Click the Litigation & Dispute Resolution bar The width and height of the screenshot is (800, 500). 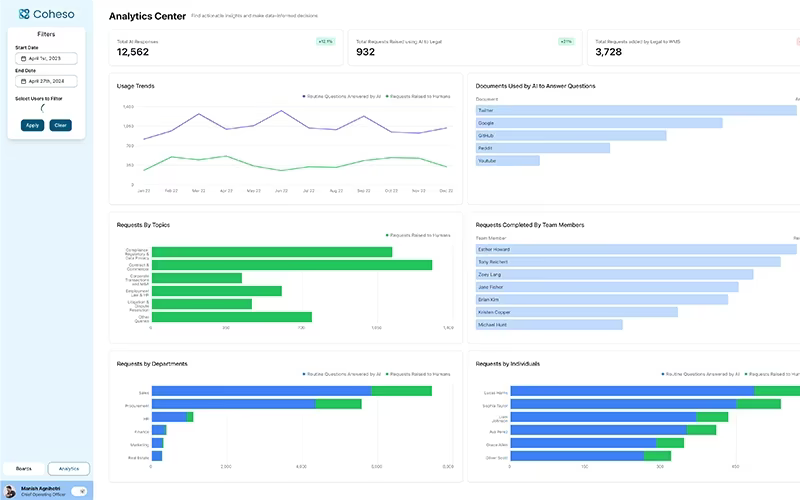[x=202, y=304]
